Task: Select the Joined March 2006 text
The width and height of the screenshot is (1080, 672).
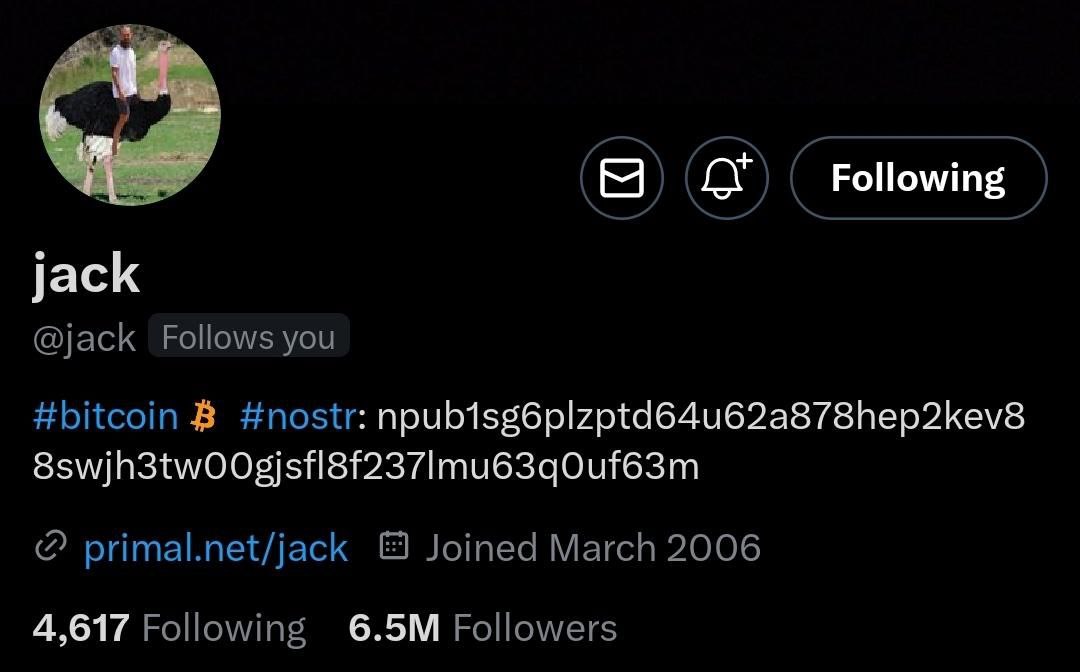Action: (592, 548)
